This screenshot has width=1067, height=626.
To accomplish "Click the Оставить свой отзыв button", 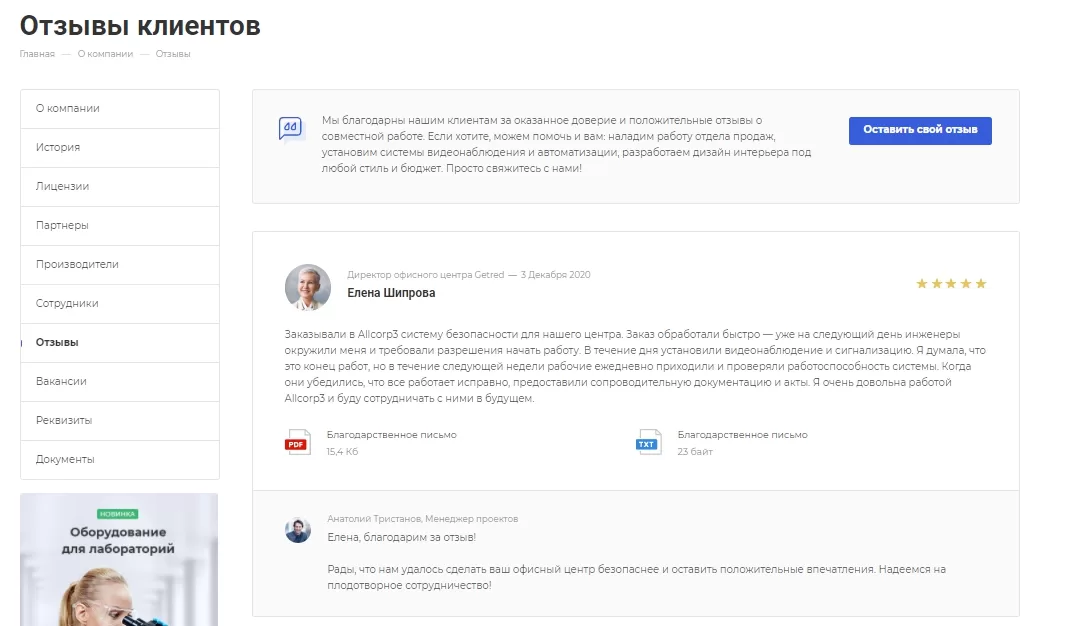I will [x=920, y=130].
